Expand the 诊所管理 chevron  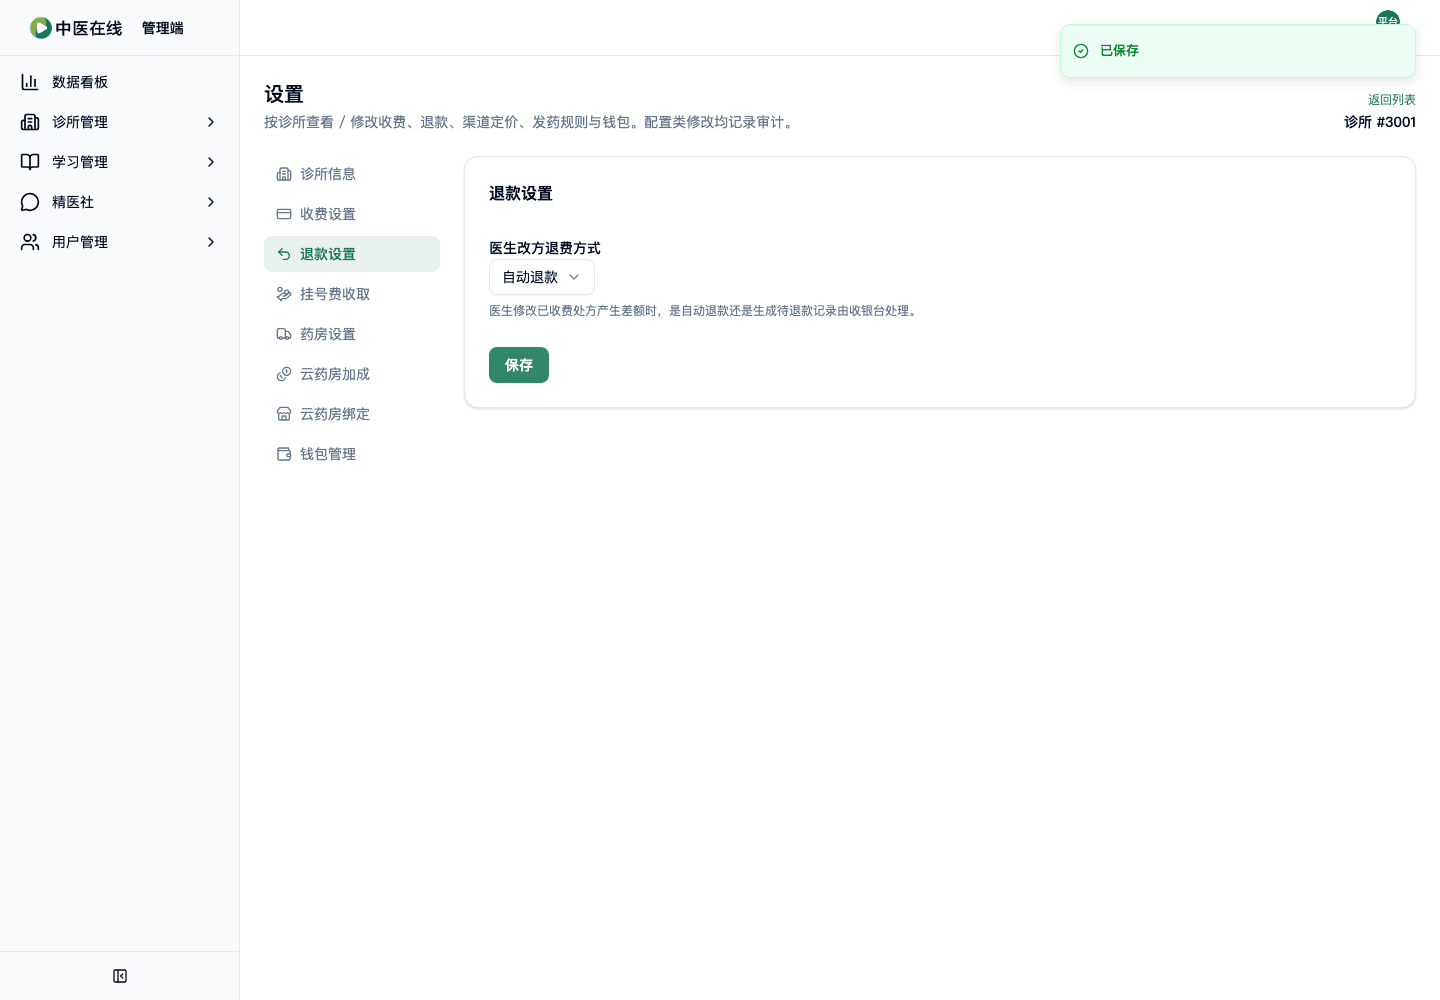(x=211, y=122)
